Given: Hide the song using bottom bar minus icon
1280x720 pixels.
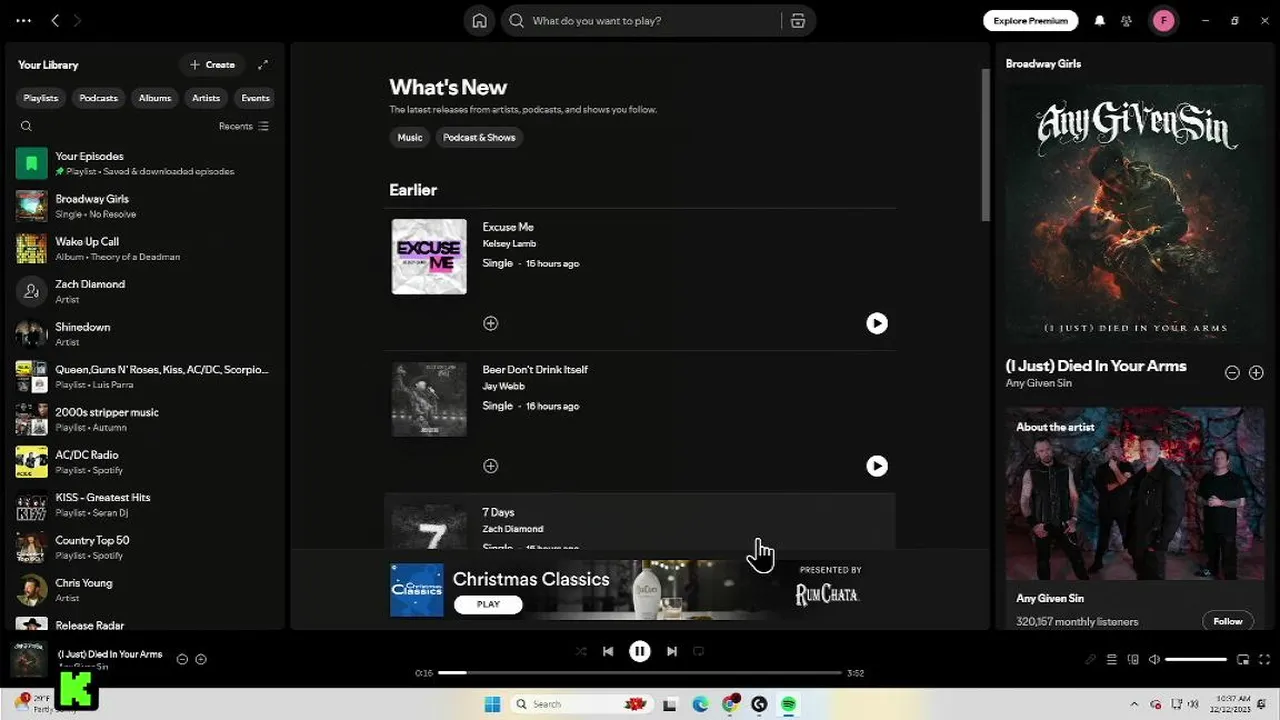Looking at the screenshot, I should (x=182, y=659).
